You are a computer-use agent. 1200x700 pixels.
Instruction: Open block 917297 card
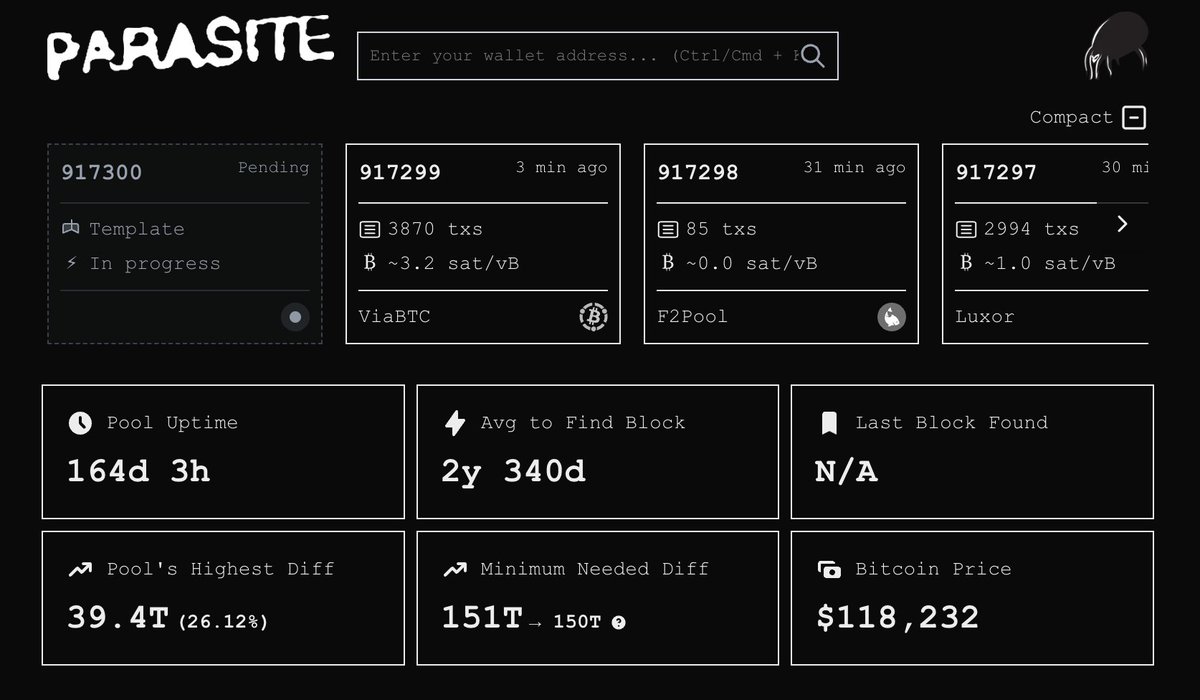(1045, 244)
